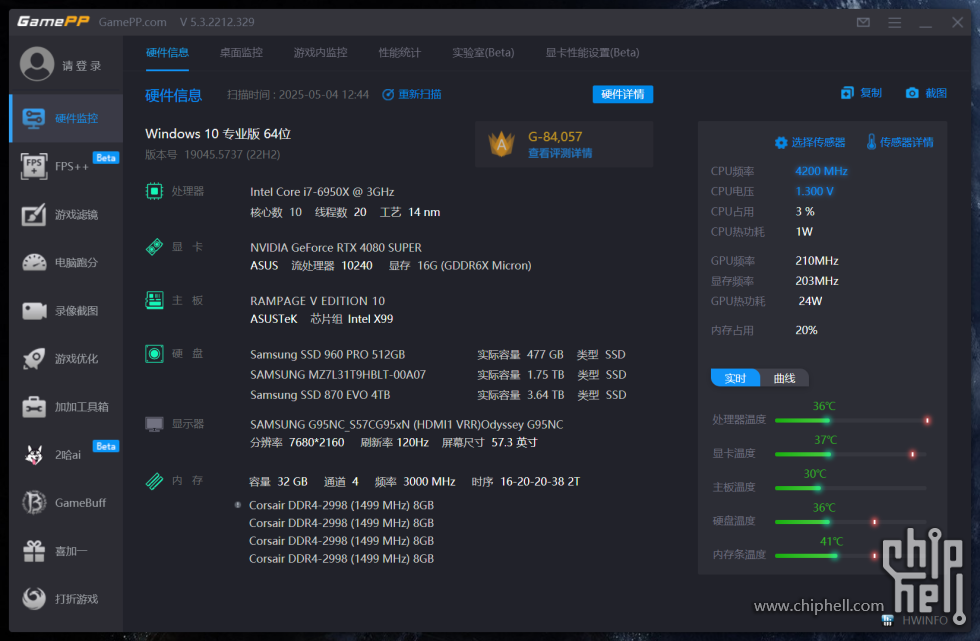Click 复制 to copy hardware info
The height and width of the screenshot is (641, 980).
pos(861,93)
